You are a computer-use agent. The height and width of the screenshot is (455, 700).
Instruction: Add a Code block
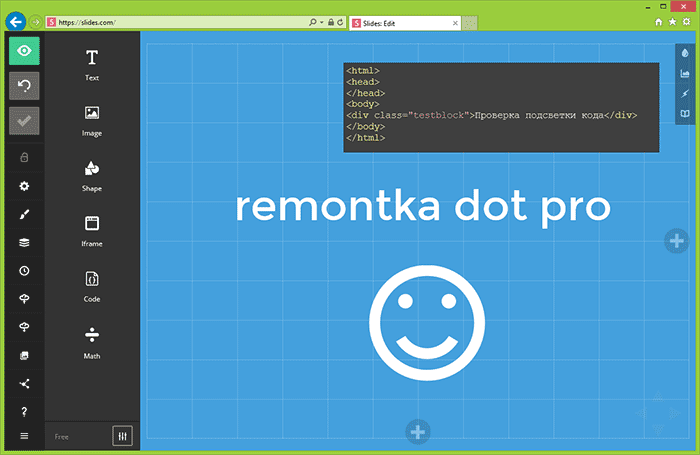click(92, 287)
